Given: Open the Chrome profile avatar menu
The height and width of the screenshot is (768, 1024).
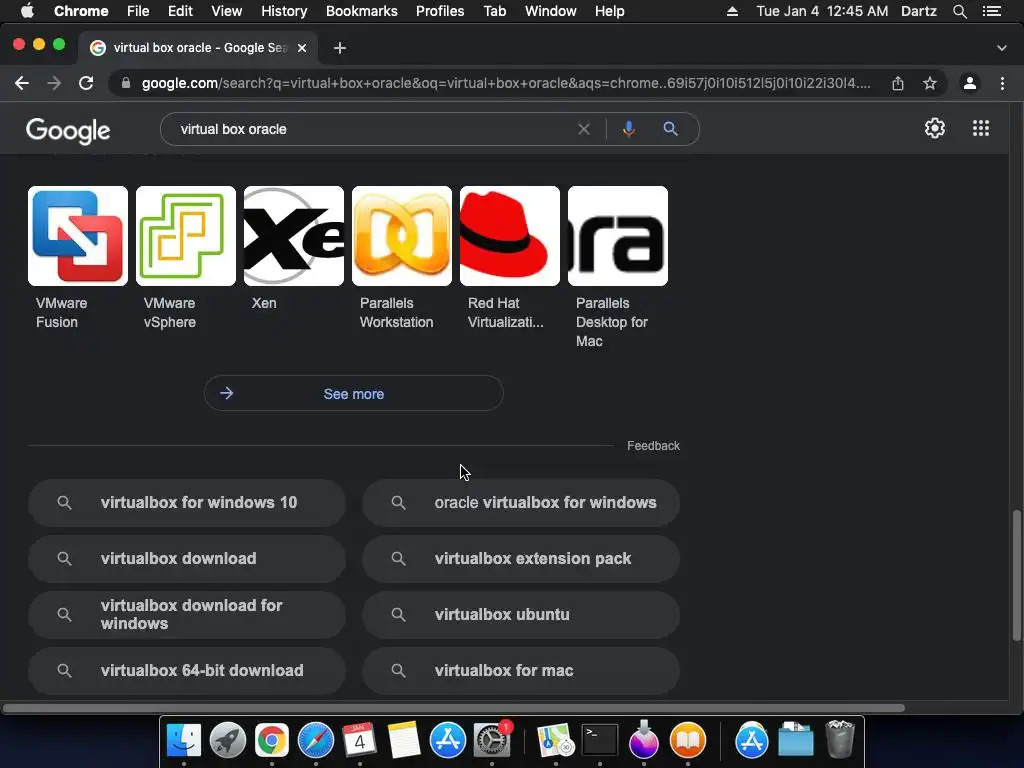Looking at the screenshot, I should click(x=970, y=83).
